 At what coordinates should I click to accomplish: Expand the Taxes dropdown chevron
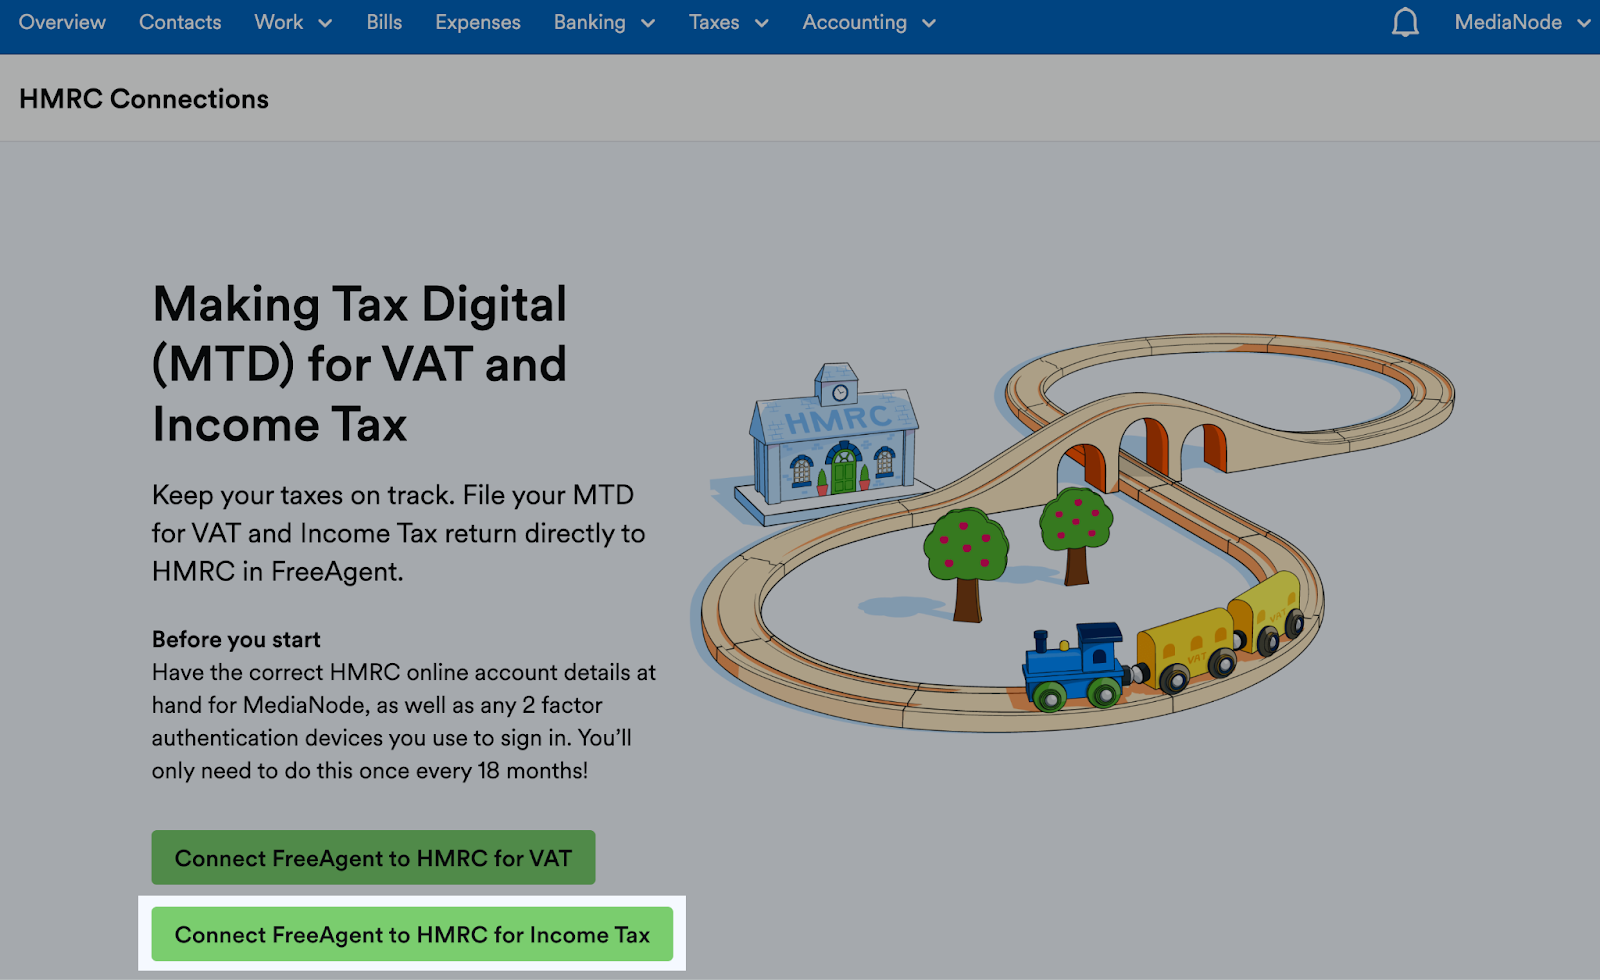761,23
